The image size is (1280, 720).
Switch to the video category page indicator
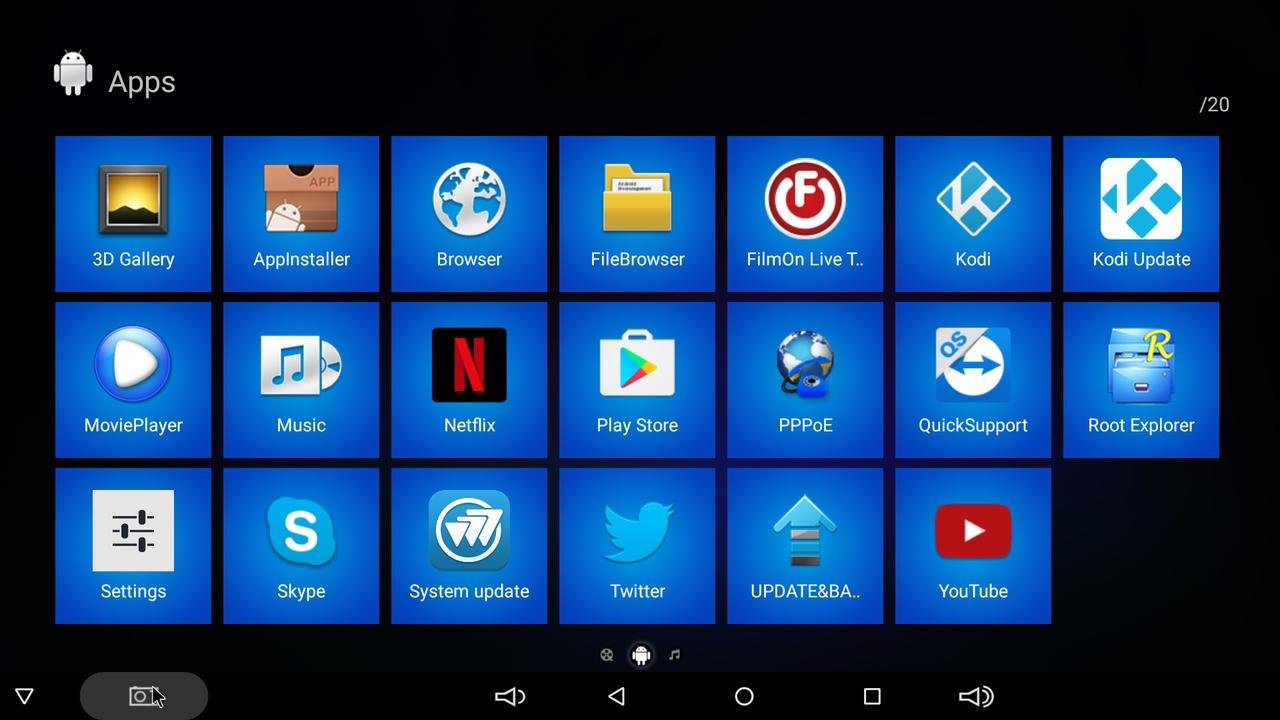[606, 655]
